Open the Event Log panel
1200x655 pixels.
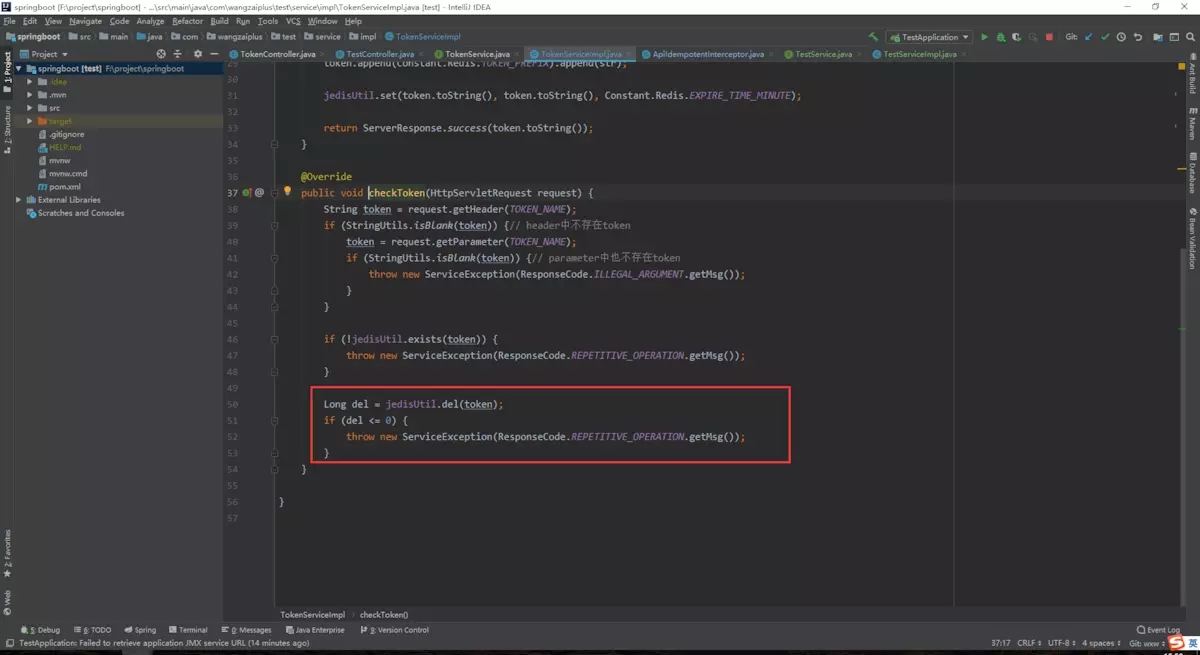point(1158,630)
